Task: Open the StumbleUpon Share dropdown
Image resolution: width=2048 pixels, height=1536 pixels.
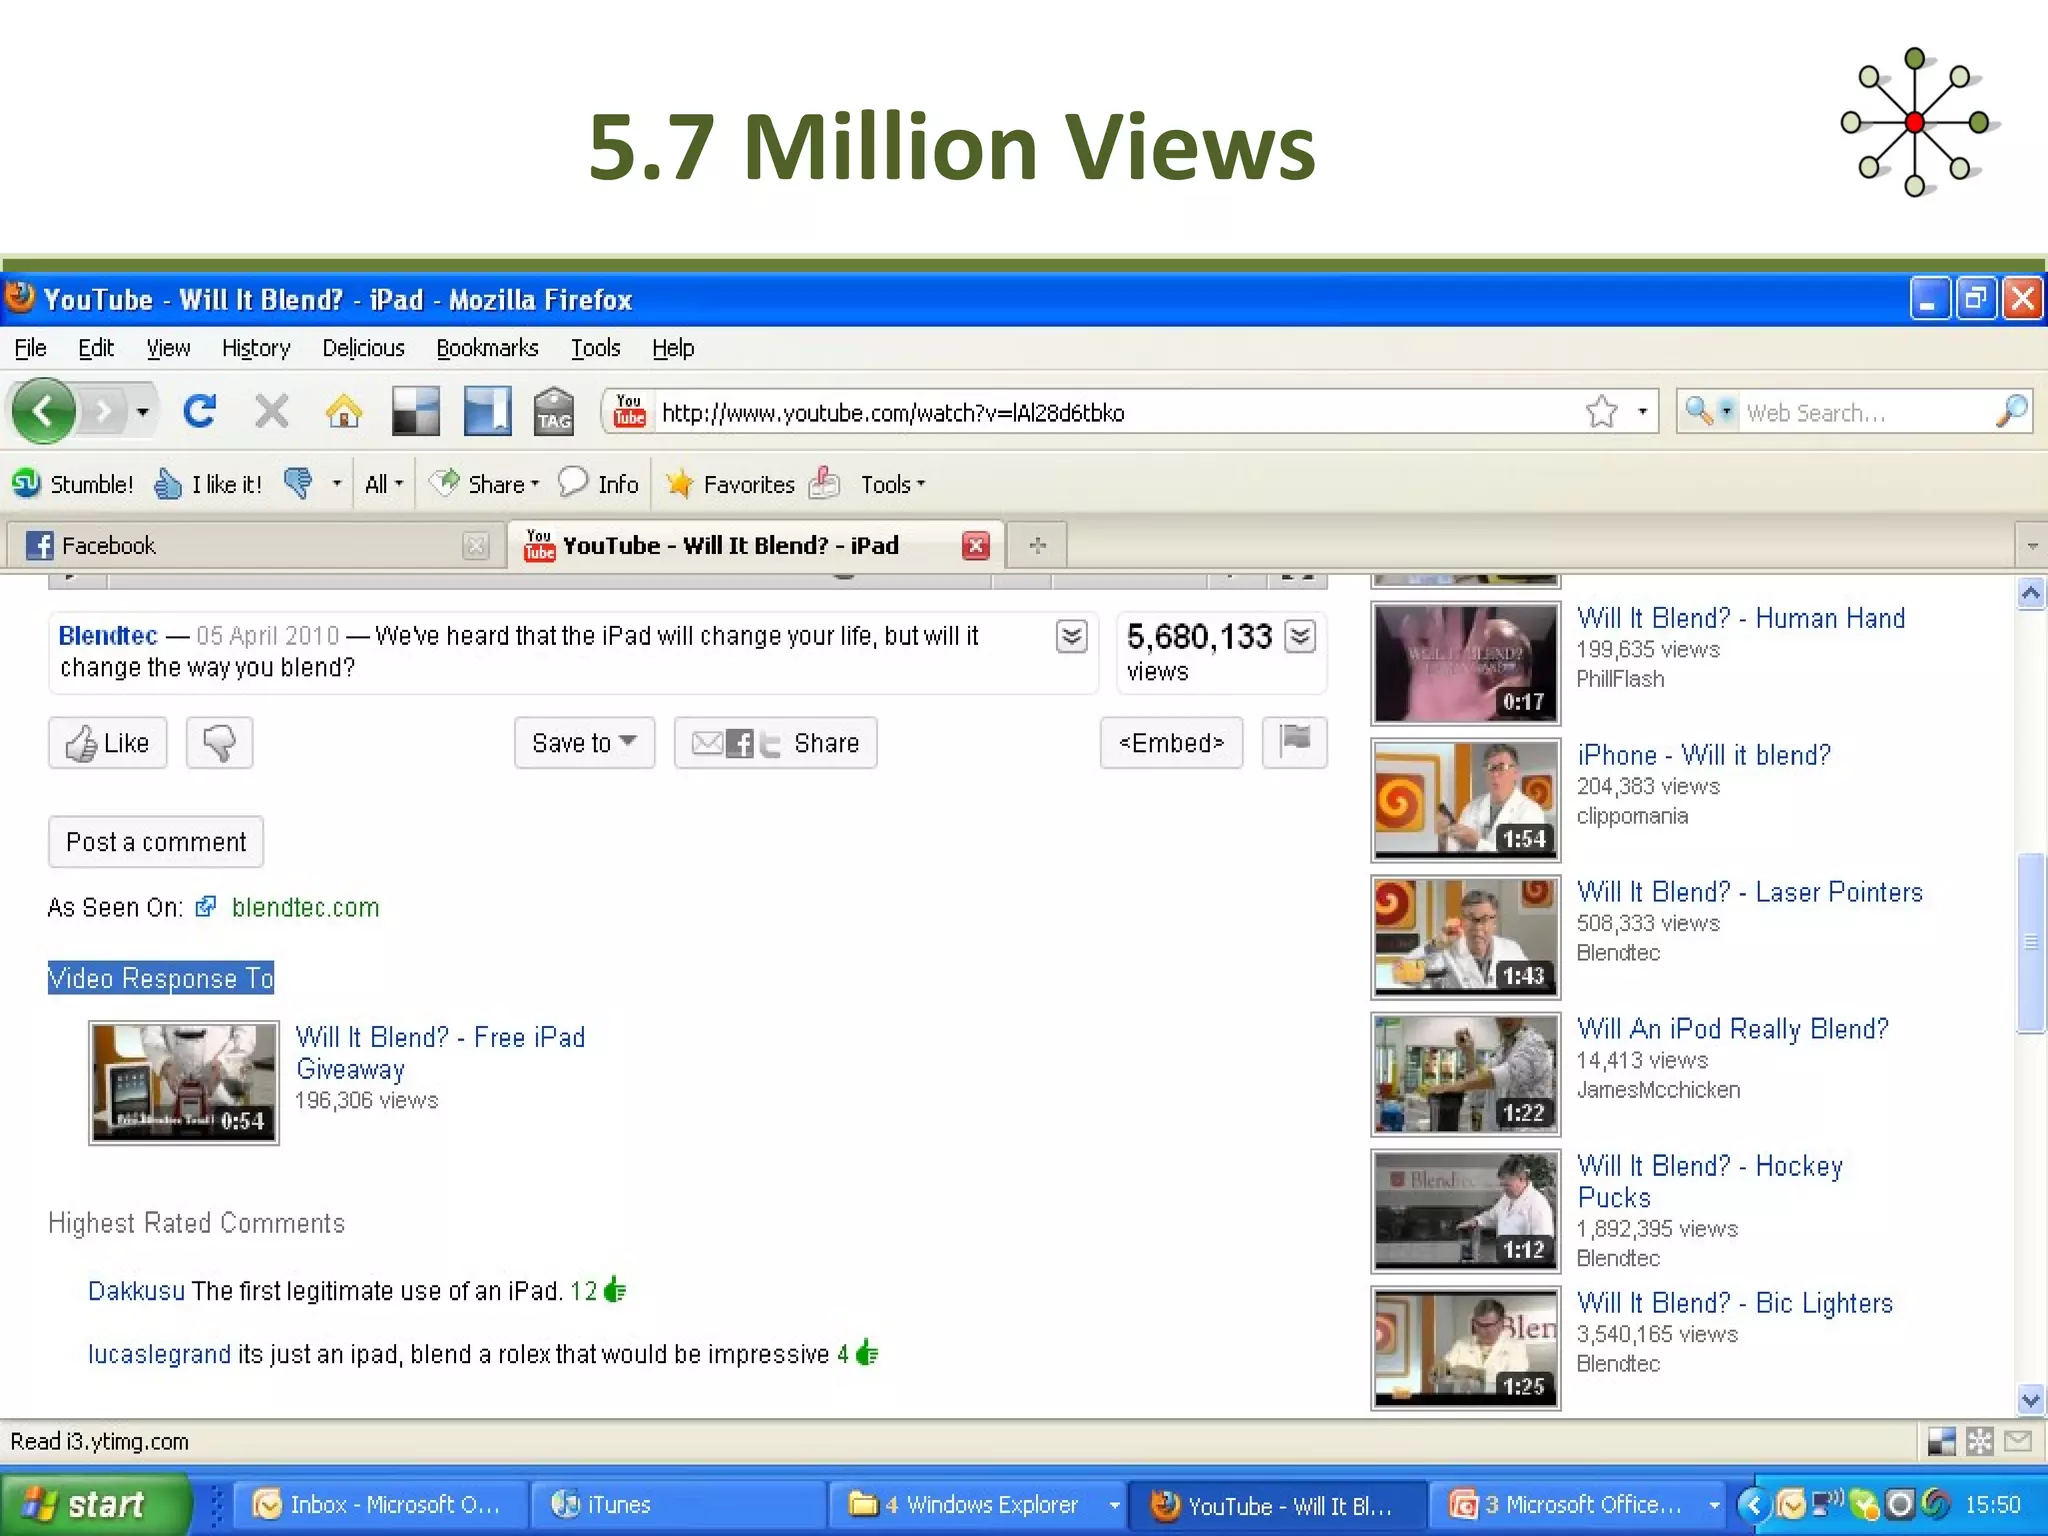Action: tap(484, 484)
